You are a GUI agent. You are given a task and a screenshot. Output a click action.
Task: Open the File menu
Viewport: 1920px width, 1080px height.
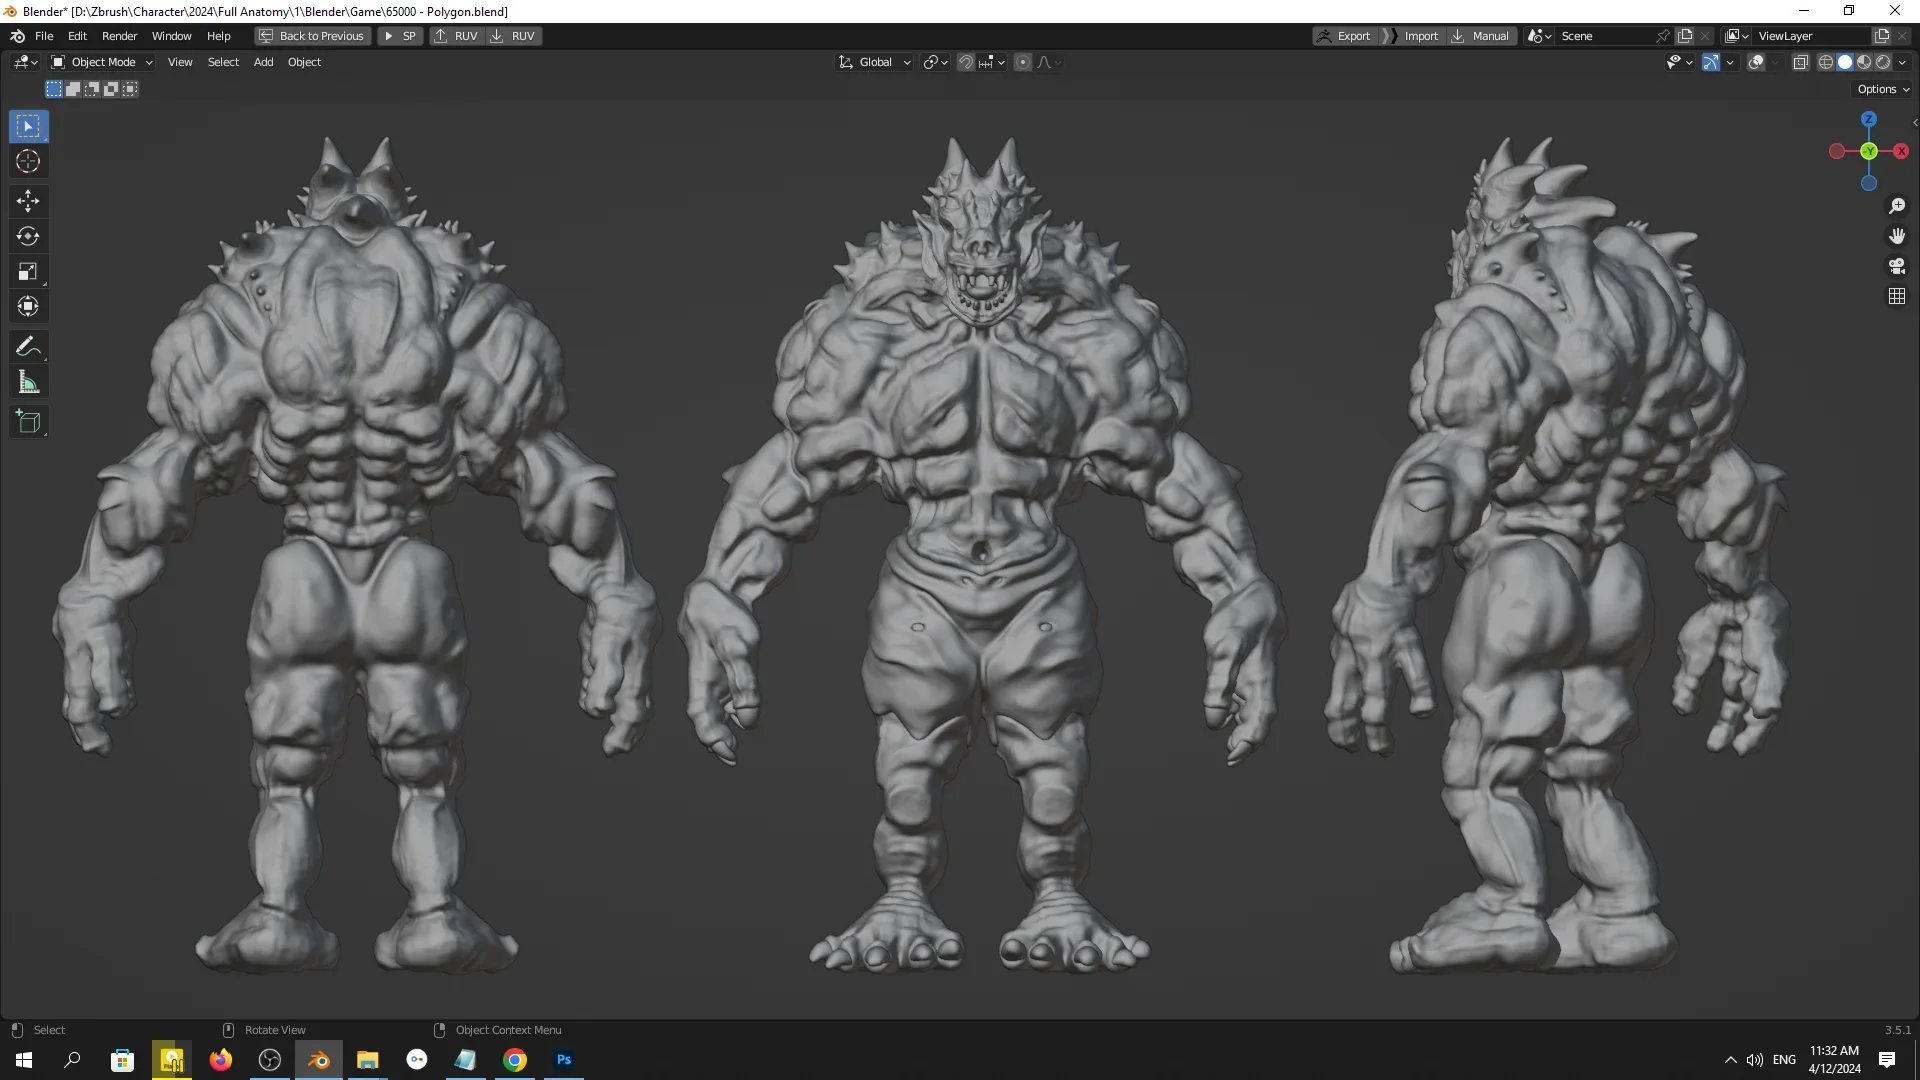click(x=44, y=36)
